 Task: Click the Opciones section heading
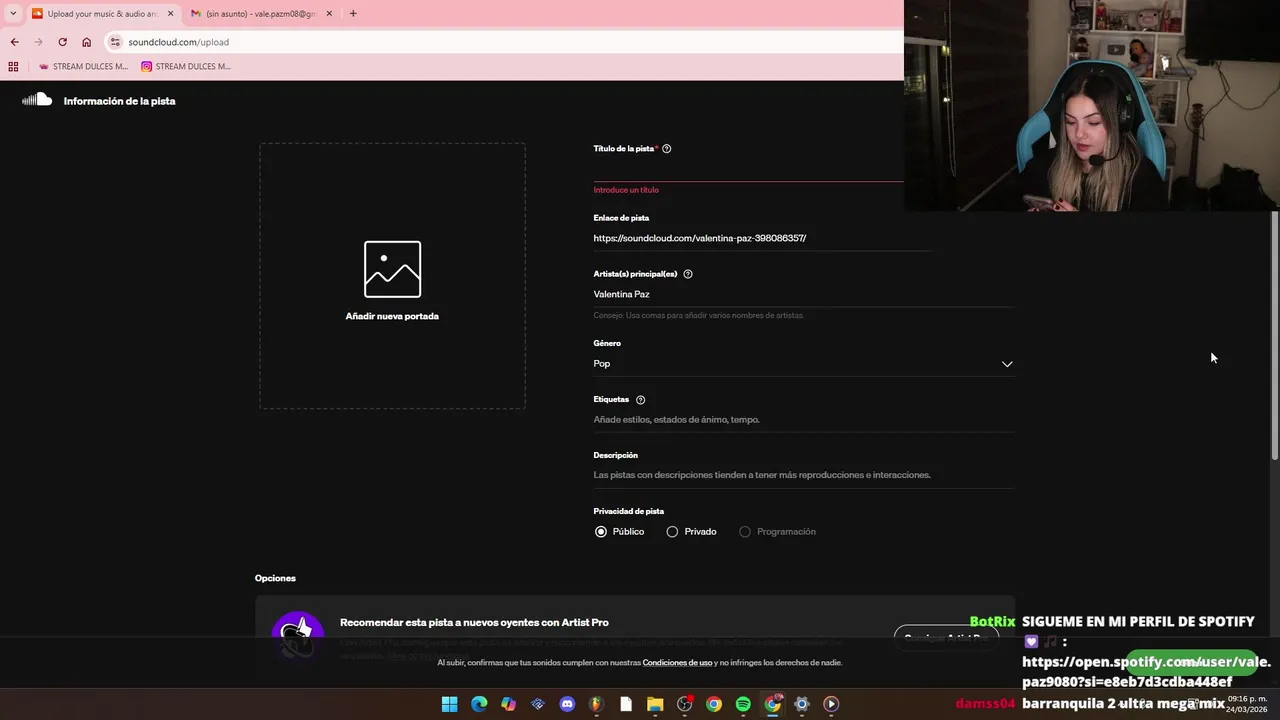pyautogui.click(x=275, y=578)
